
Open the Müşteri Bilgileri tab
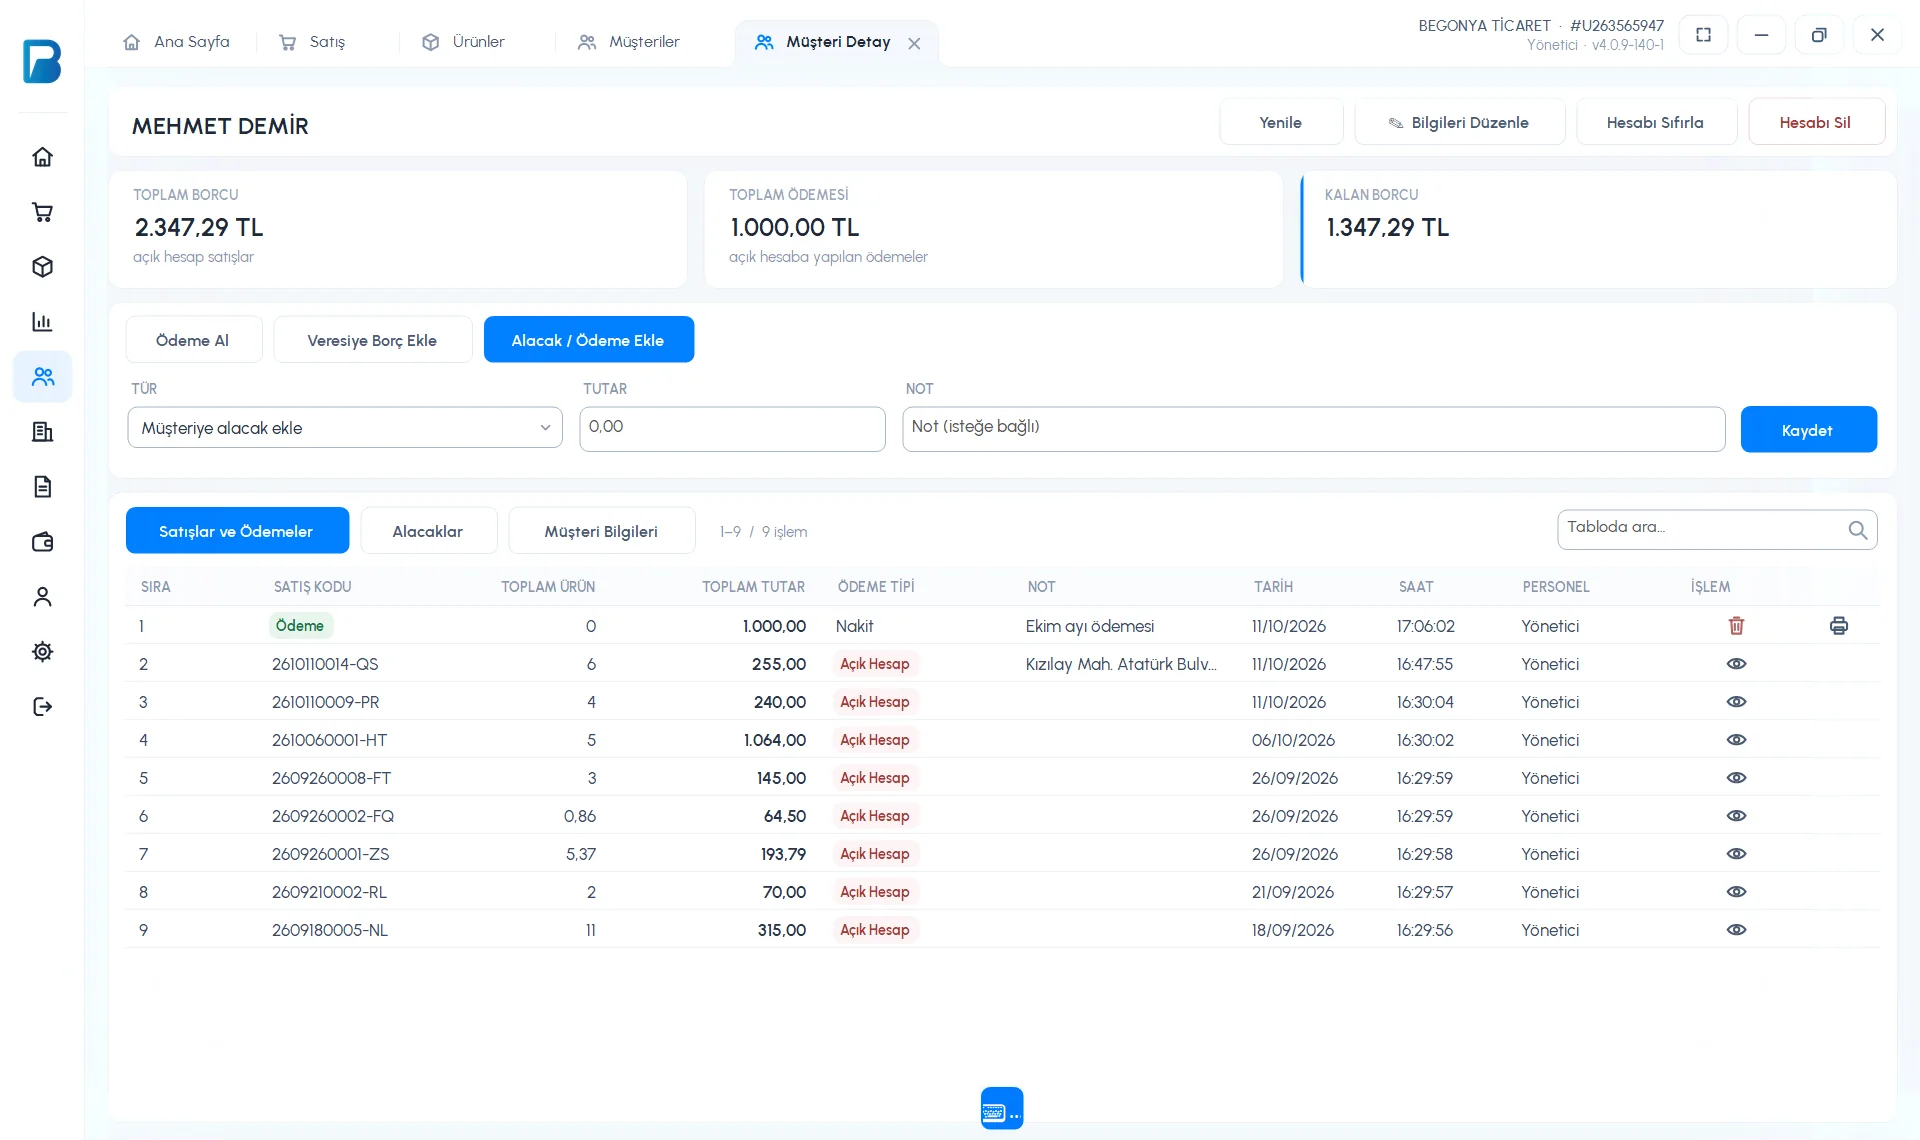click(601, 531)
